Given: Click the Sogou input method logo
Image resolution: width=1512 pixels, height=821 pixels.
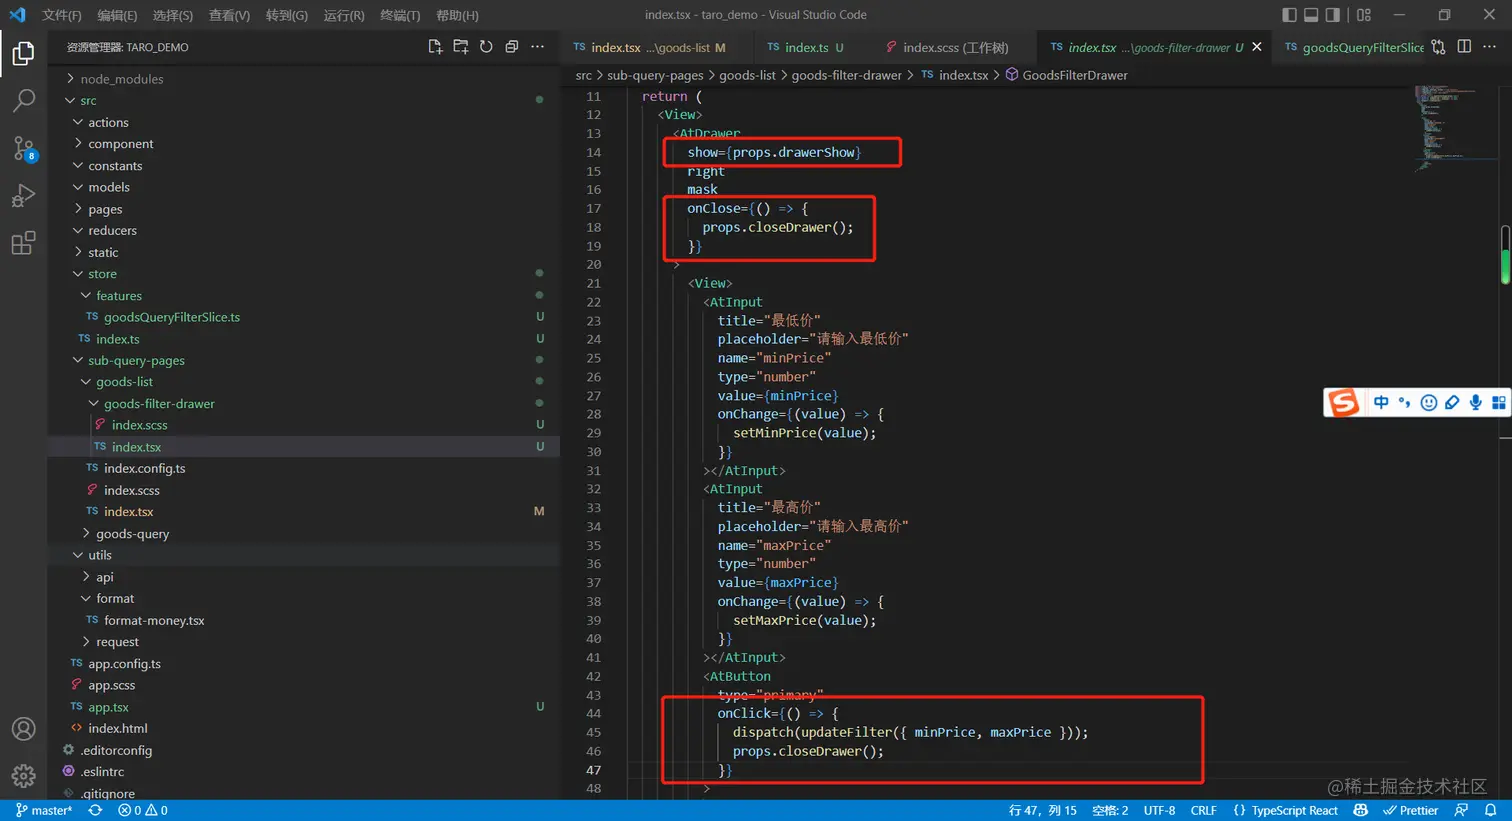Looking at the screenshot, I should 1343,402.
